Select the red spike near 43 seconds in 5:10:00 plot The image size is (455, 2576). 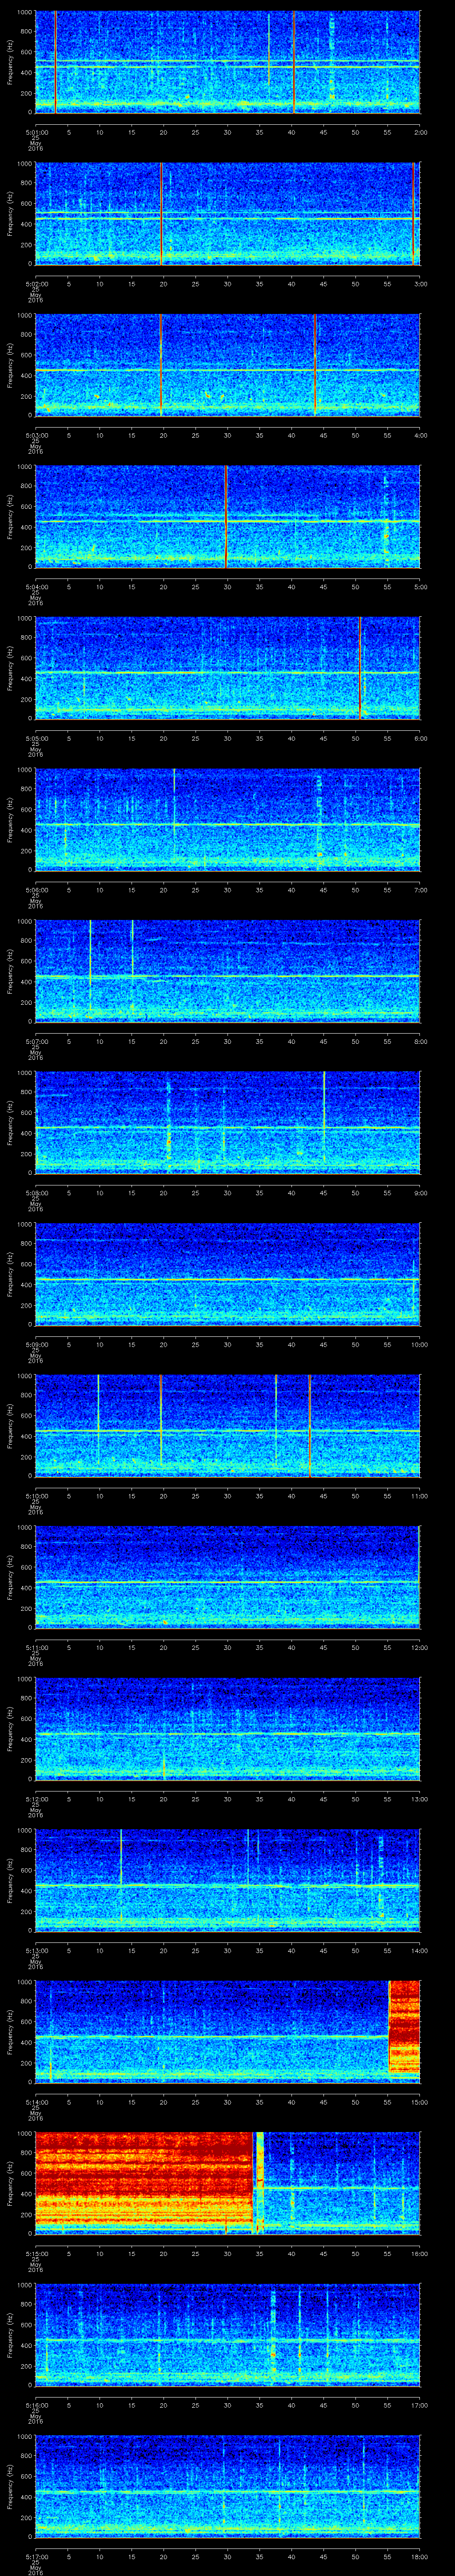[x=310, y=1425]
